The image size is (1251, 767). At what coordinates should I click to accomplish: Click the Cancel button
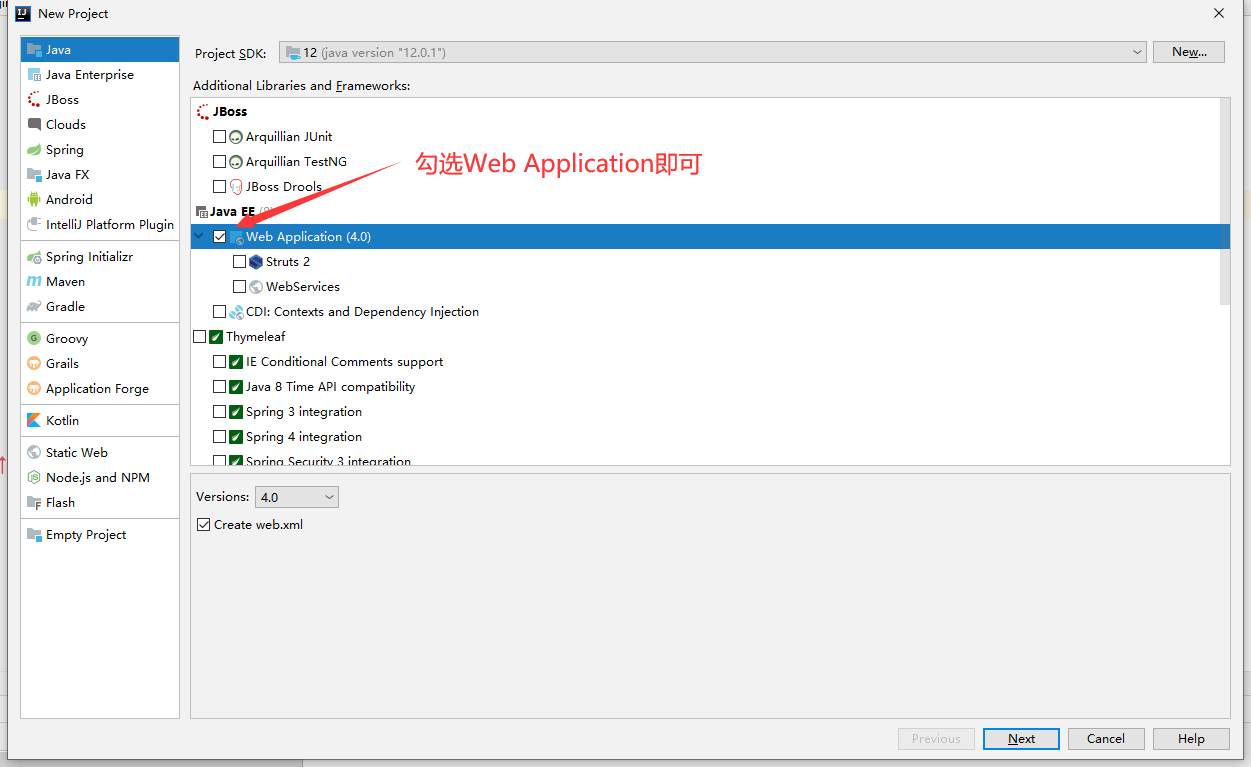point(1105,739)
